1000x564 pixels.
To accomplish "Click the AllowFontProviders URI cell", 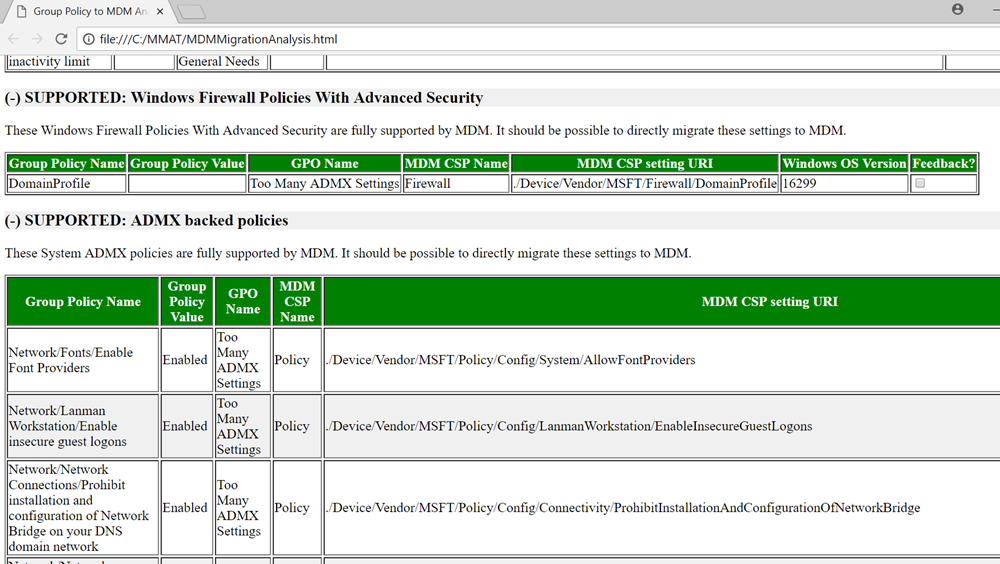I will pyautogui.click(x=662, y=360).
